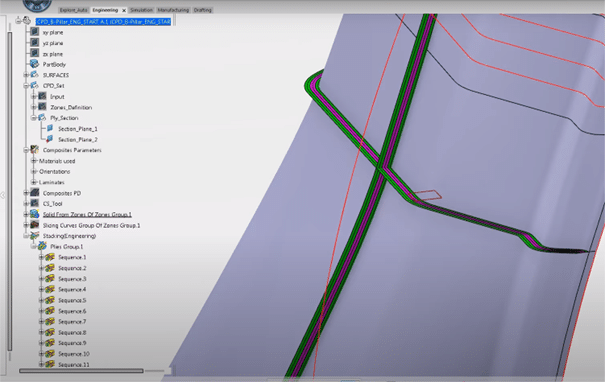This screenshot has width=605, height=382.
Task: Open the Manufacturing tab
Action: point(173,10)
